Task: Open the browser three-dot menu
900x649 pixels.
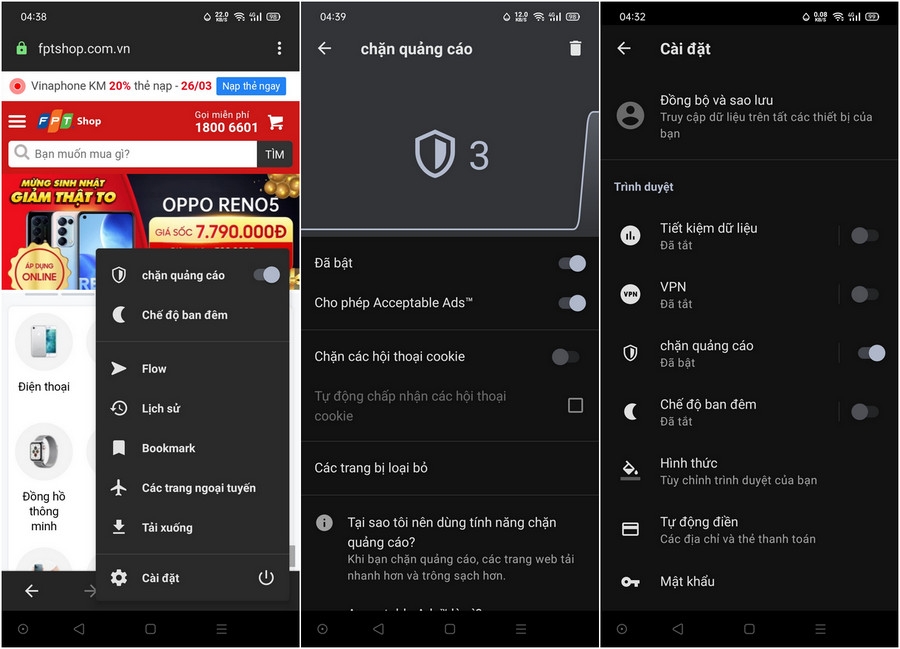Action: coord(279,48)
